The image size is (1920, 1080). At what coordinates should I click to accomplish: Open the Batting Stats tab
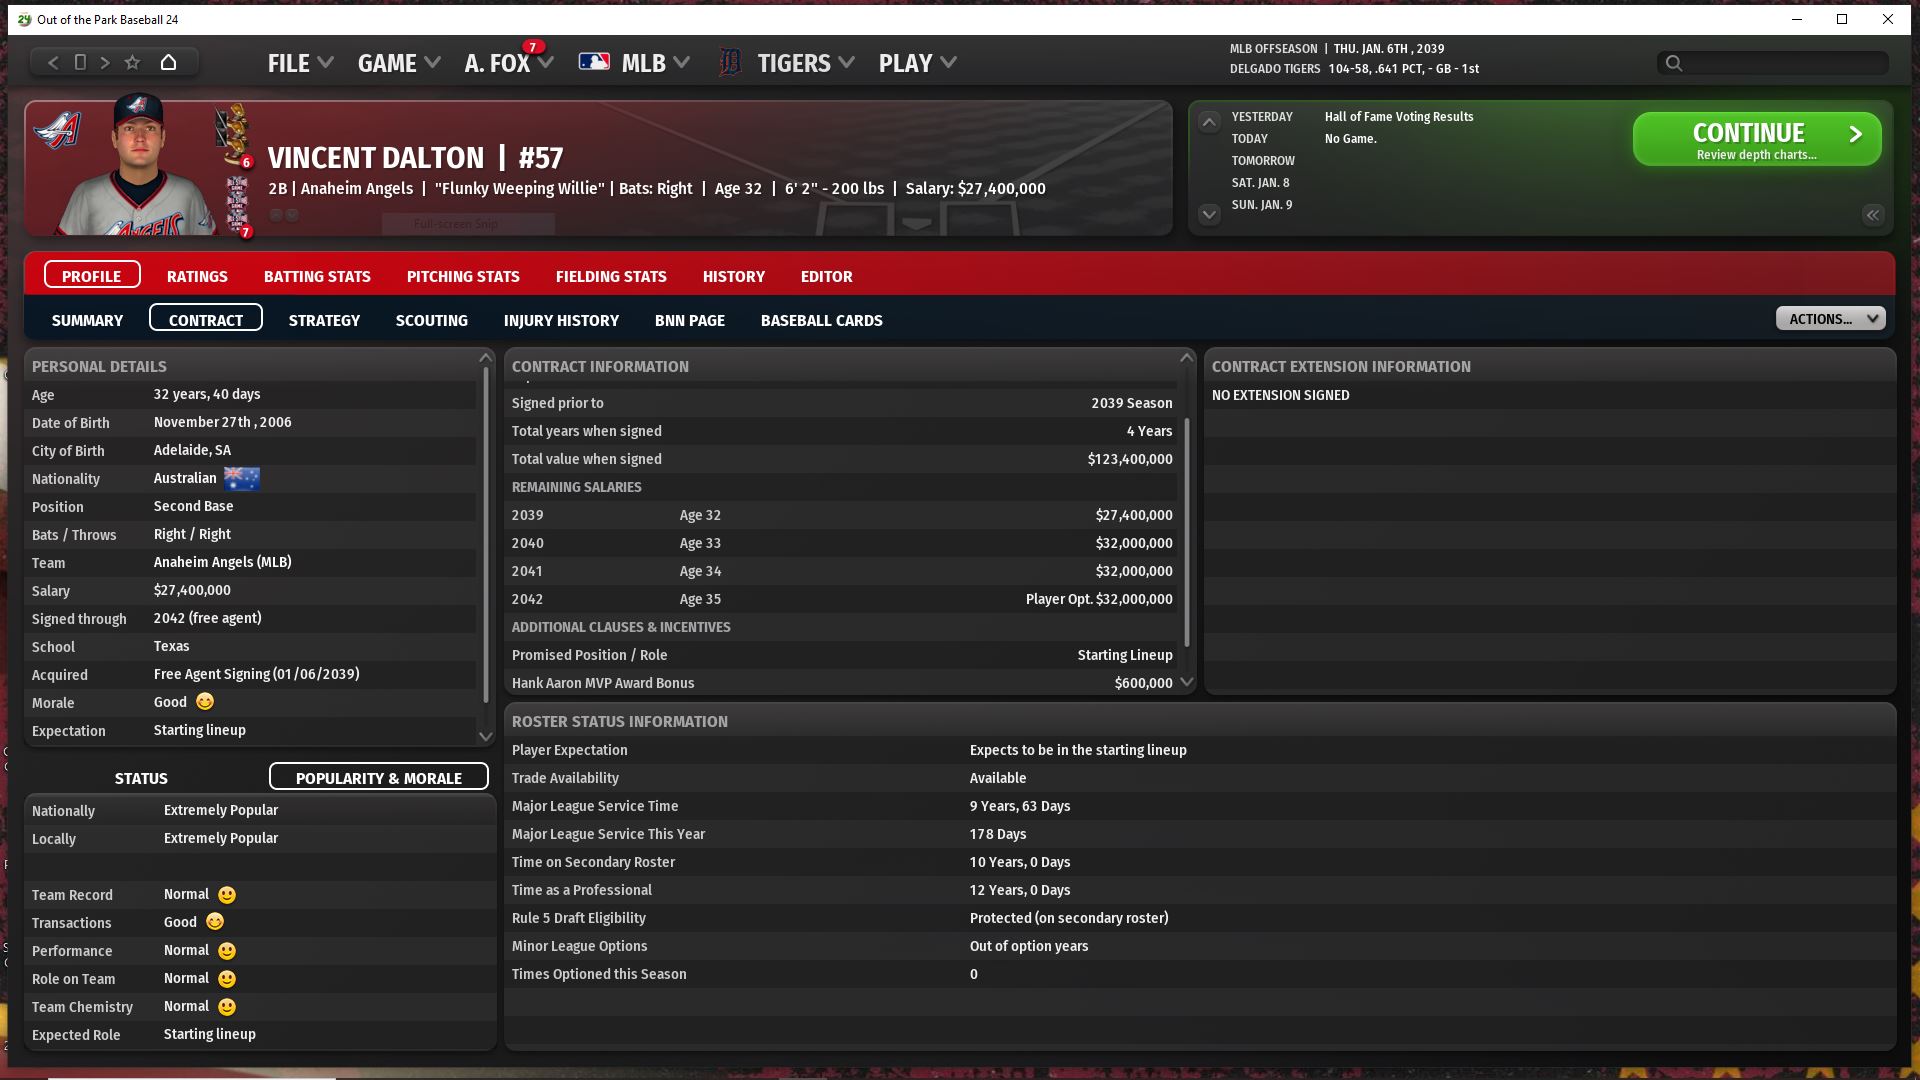tap(317, 275)
